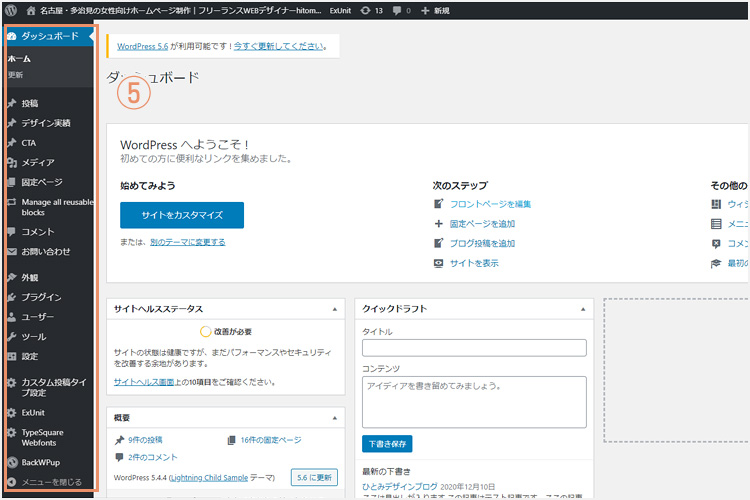The image size is (750, 500).
Task: Open the 16件の固定ページ link
Action: (x=271, y=440)
